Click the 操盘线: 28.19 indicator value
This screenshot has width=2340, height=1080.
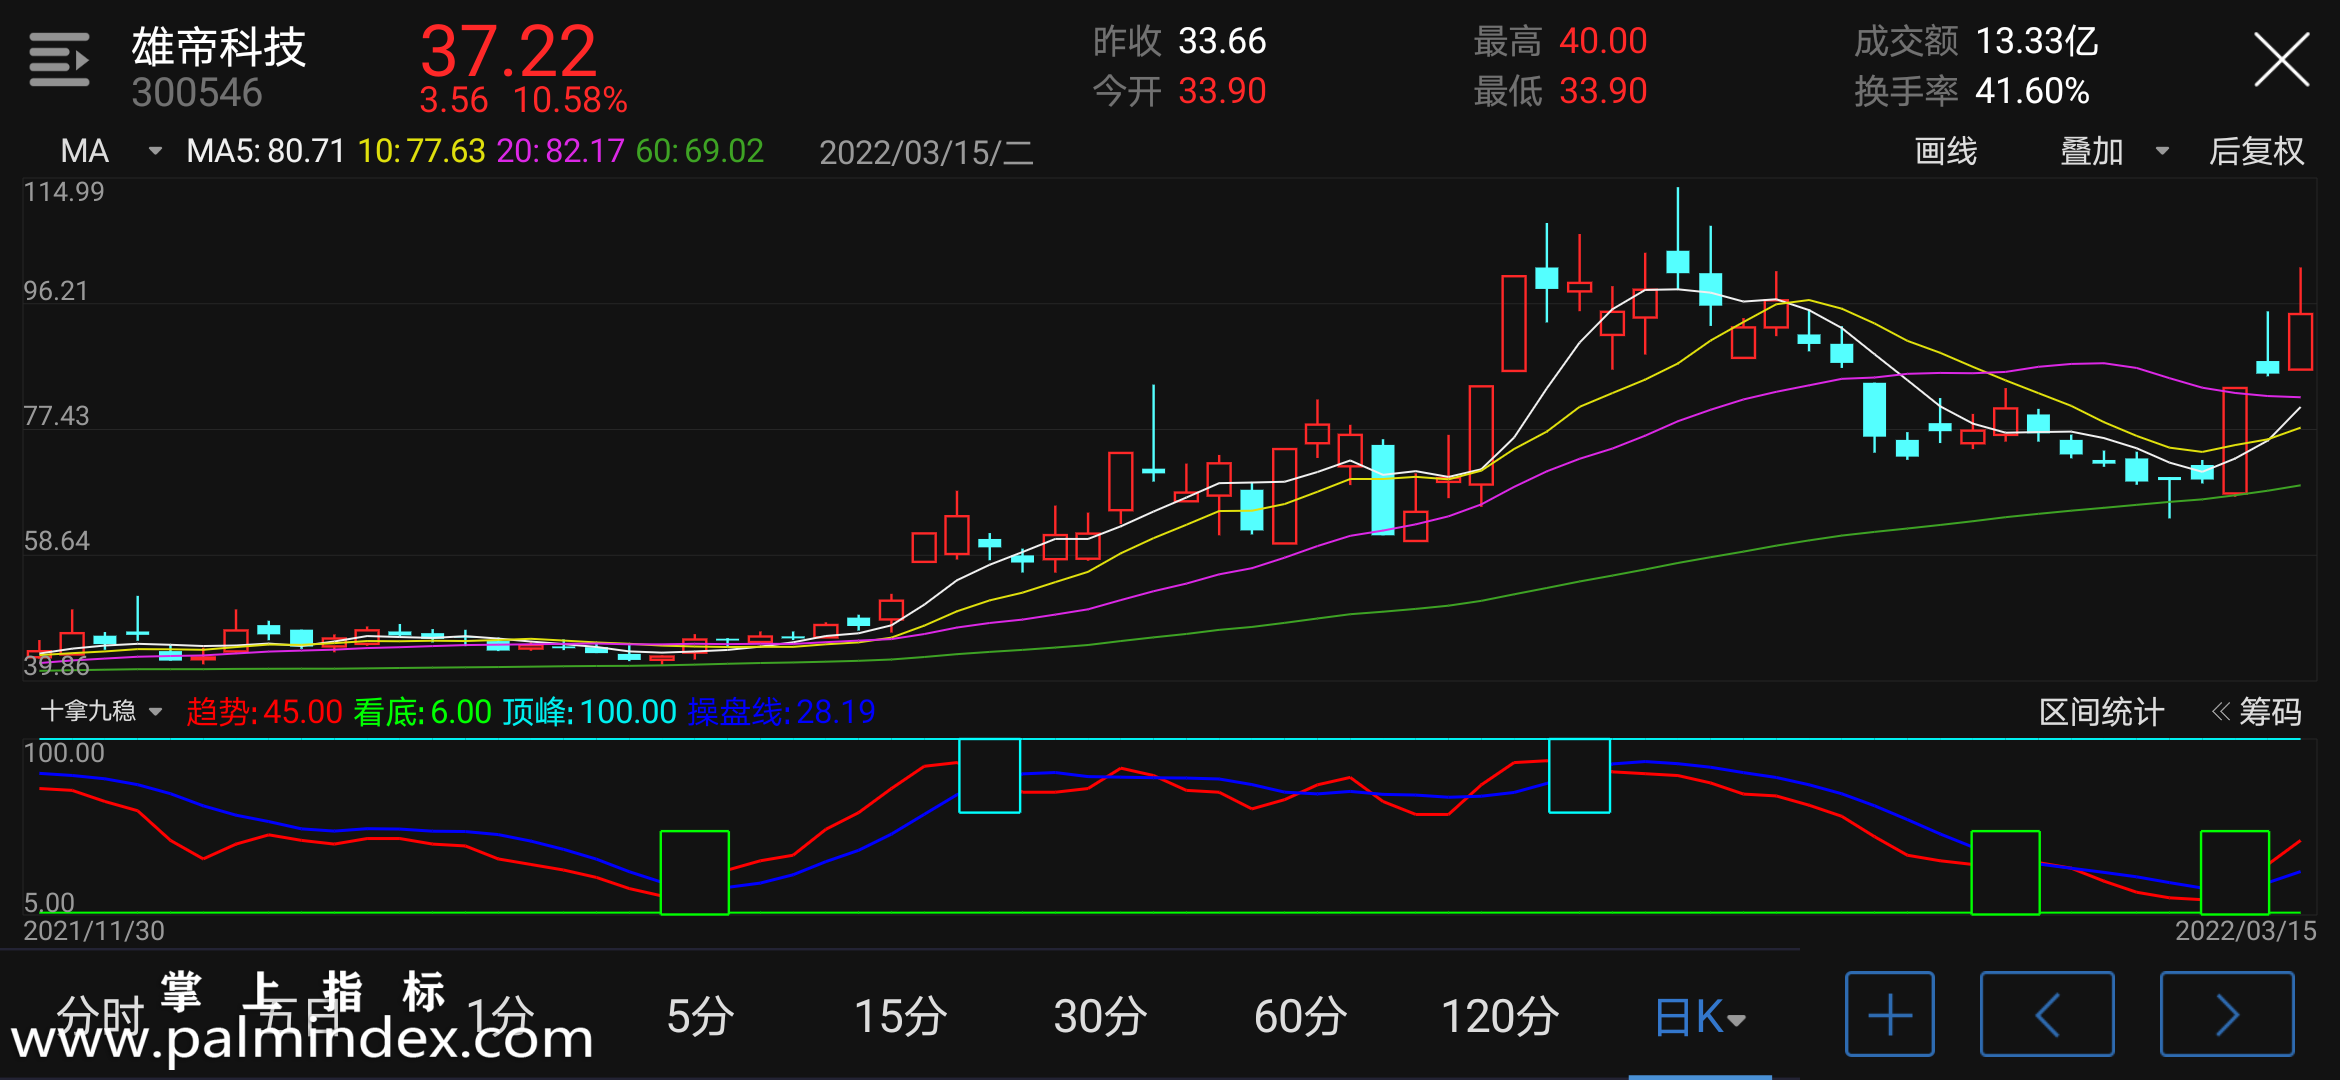[781, 712]
